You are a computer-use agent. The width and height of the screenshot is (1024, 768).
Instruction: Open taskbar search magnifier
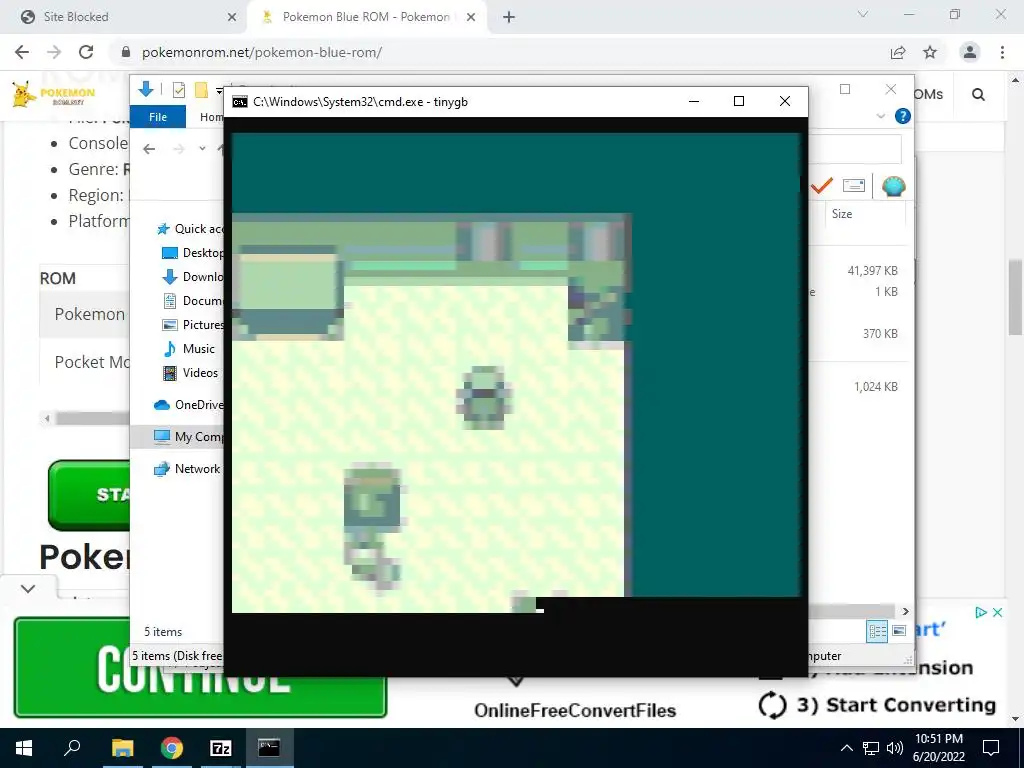tap(72, 748)
